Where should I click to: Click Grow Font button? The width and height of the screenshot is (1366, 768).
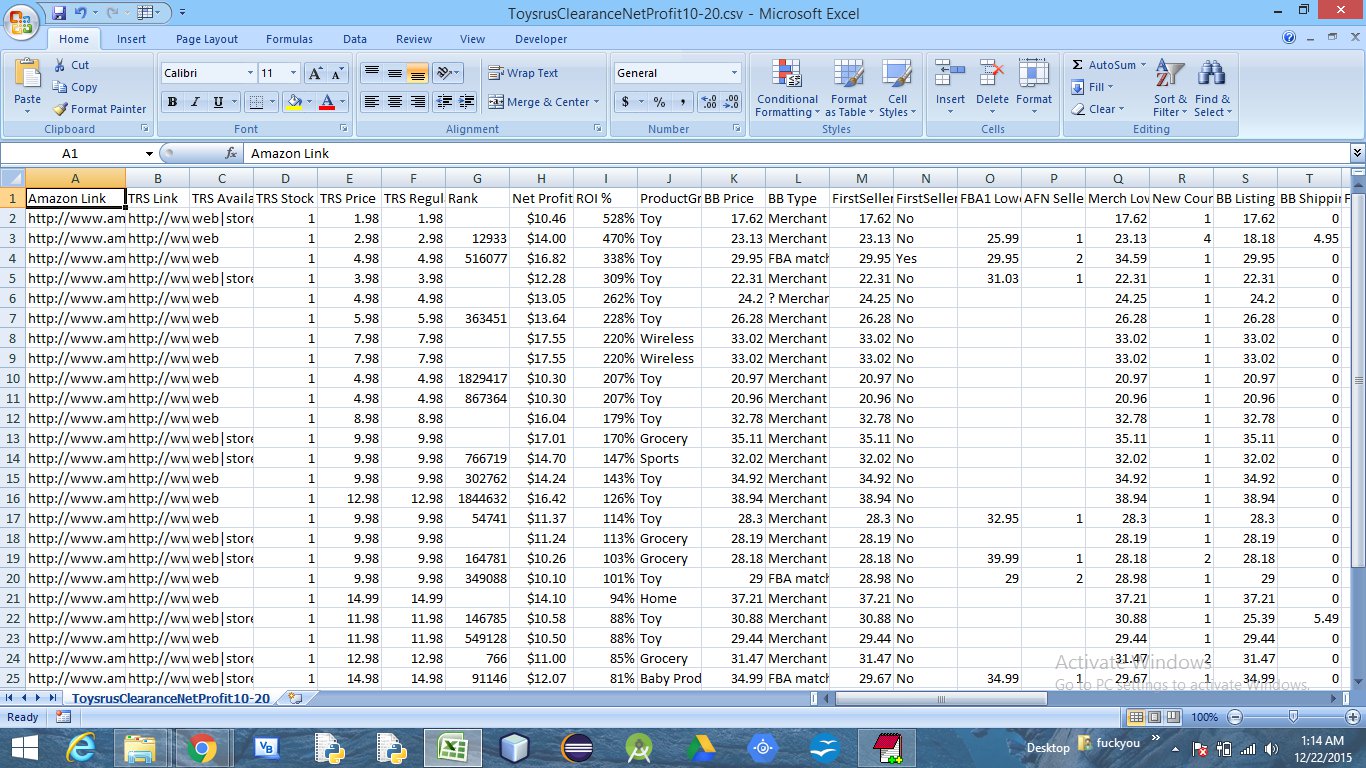[x=314, y=73]
